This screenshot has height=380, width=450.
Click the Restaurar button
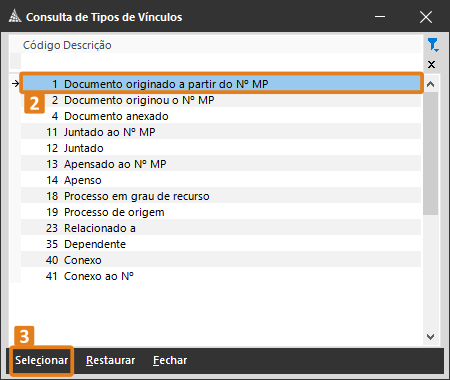(110, 360)
